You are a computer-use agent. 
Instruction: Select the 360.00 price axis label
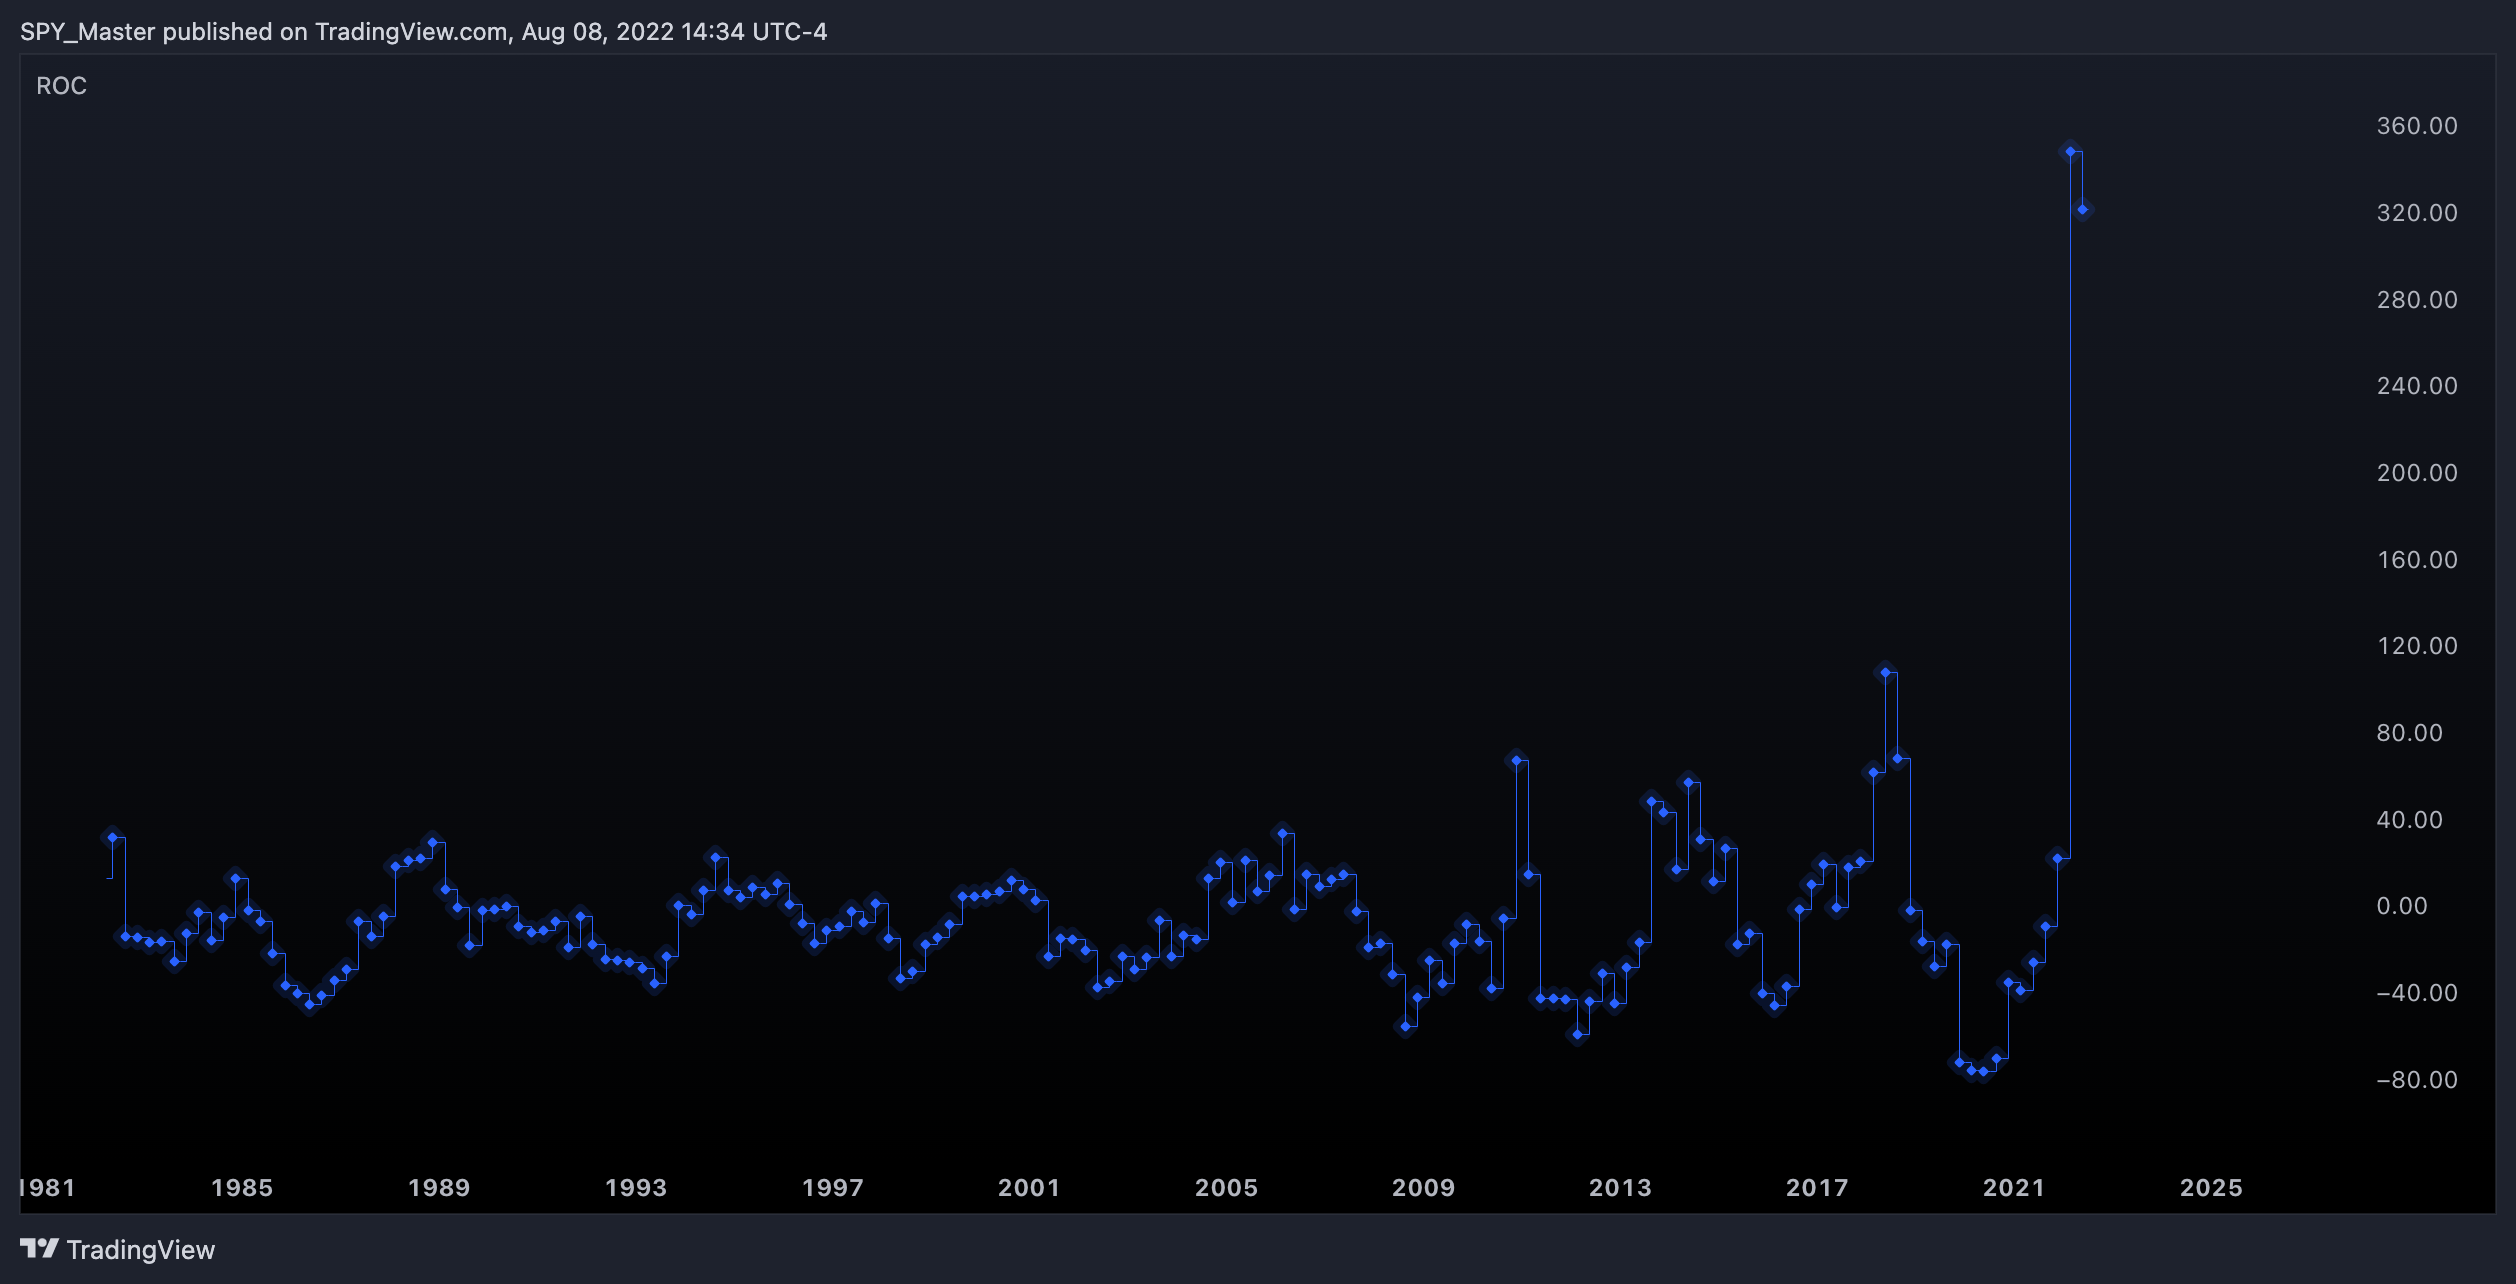tap(2417, 126)
